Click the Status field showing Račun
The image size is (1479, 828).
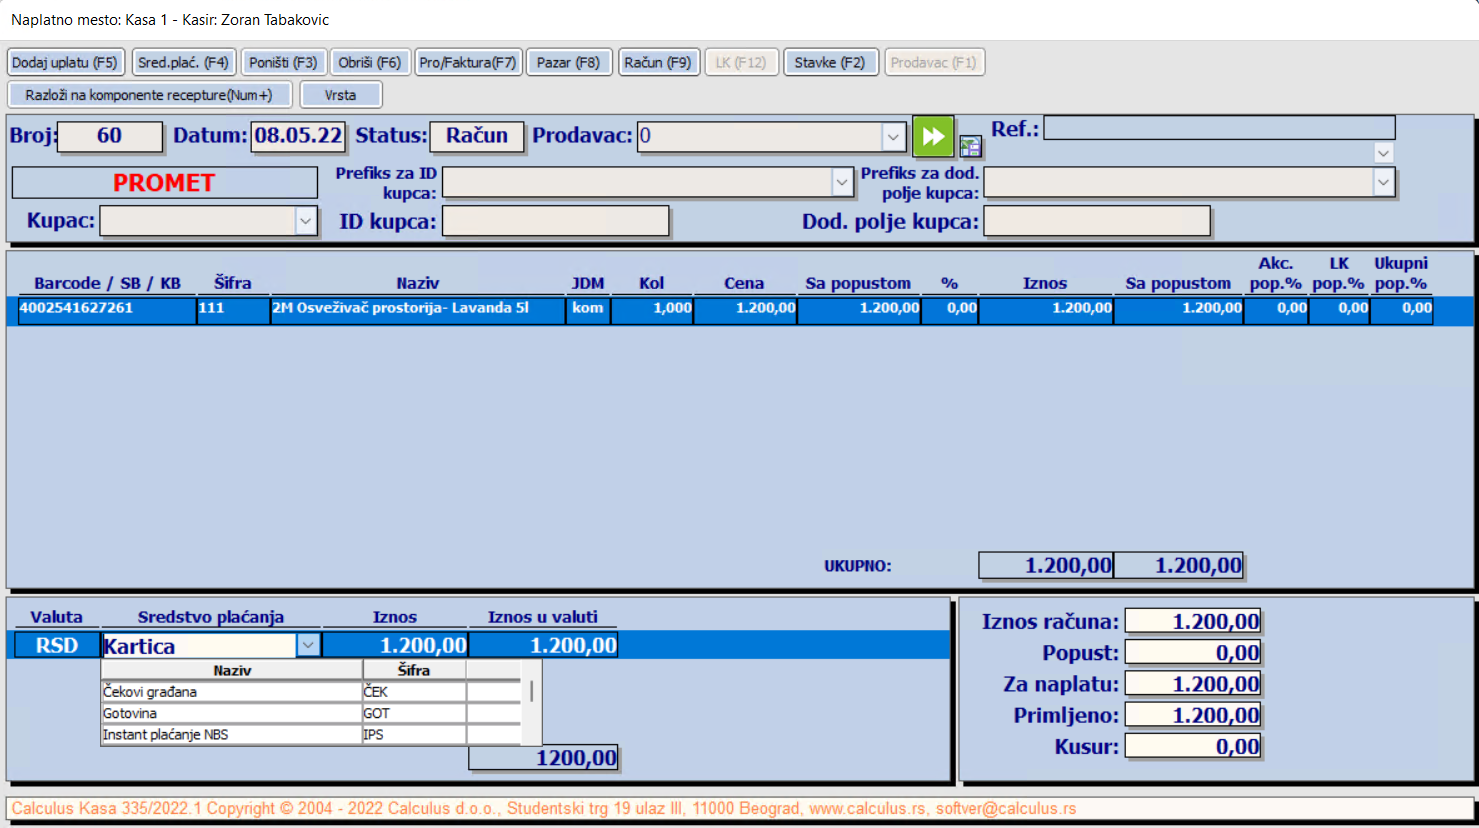[x=477, y=136]
